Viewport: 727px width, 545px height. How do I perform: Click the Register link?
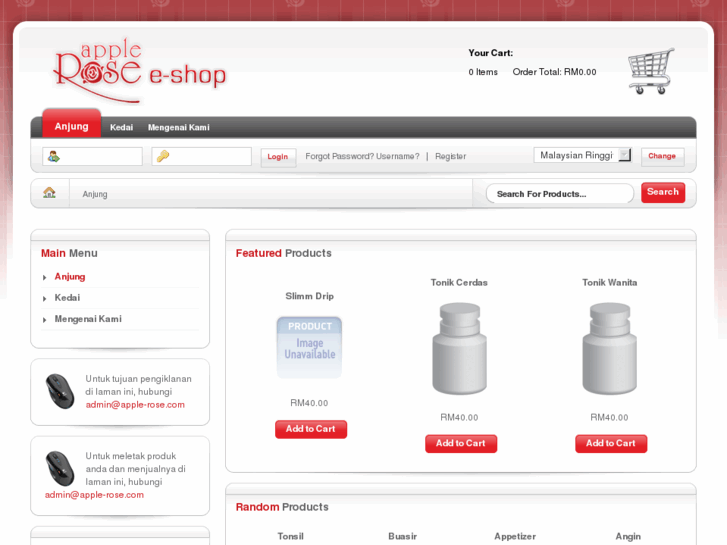pos(451,156)
